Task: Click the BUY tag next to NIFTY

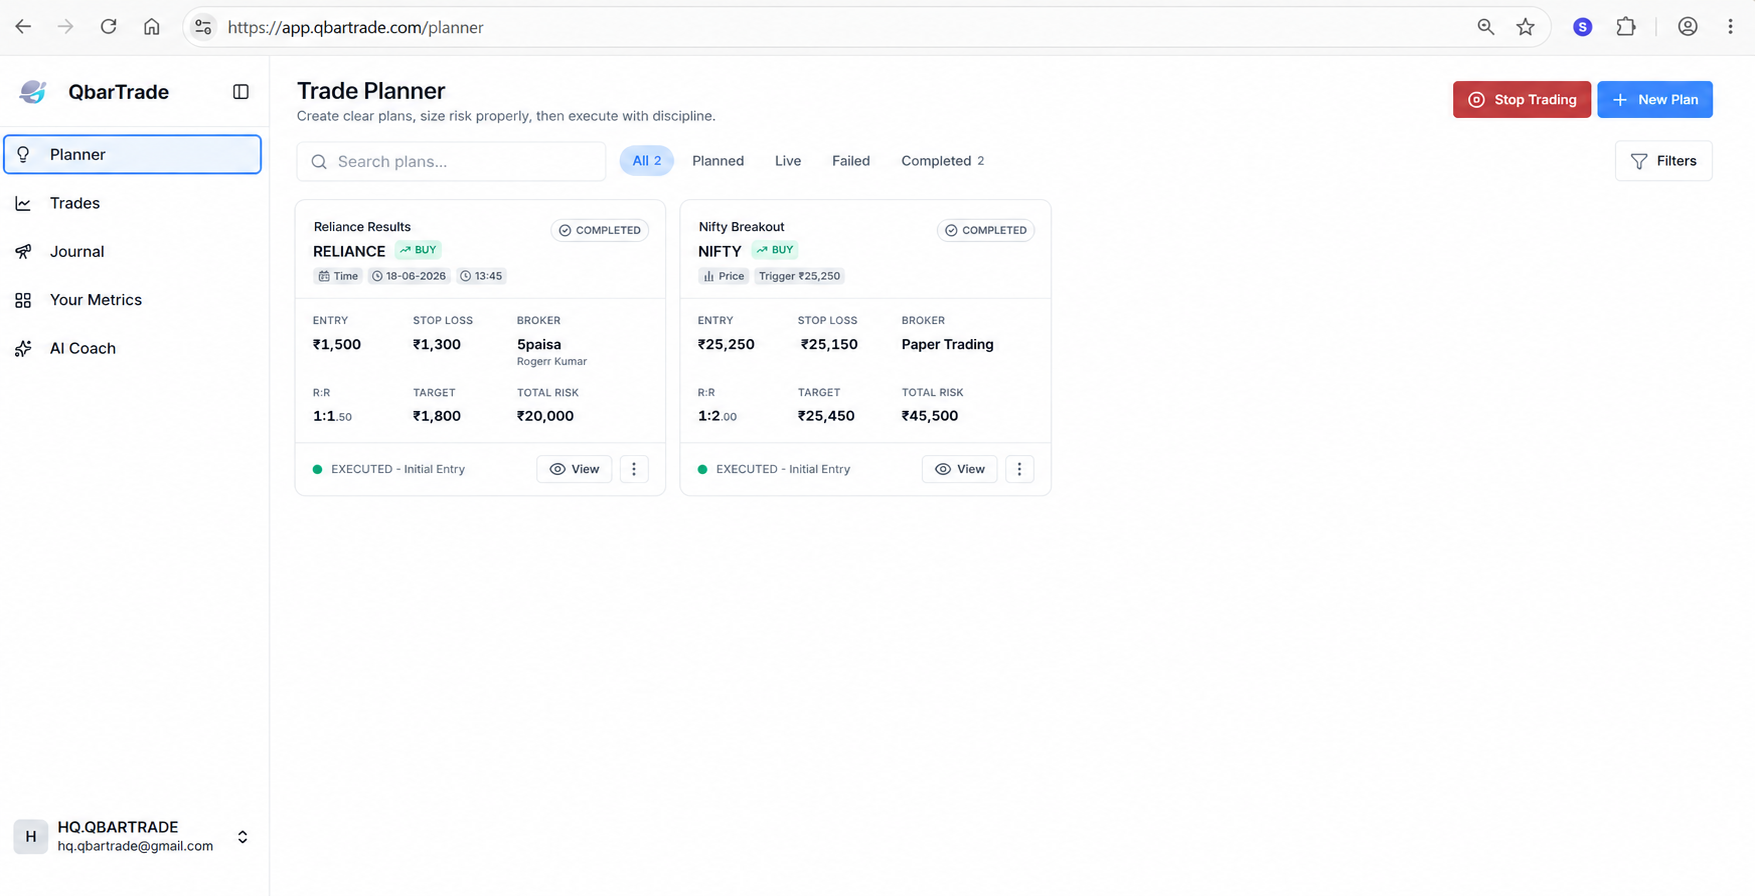Action: point(775,250)
